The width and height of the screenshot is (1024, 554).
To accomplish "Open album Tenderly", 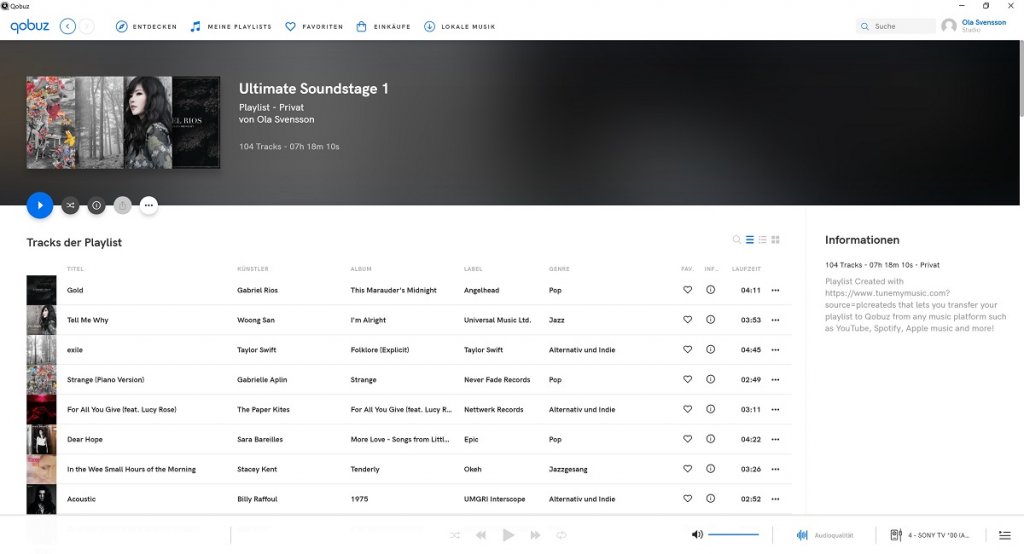I will [365, 469].
